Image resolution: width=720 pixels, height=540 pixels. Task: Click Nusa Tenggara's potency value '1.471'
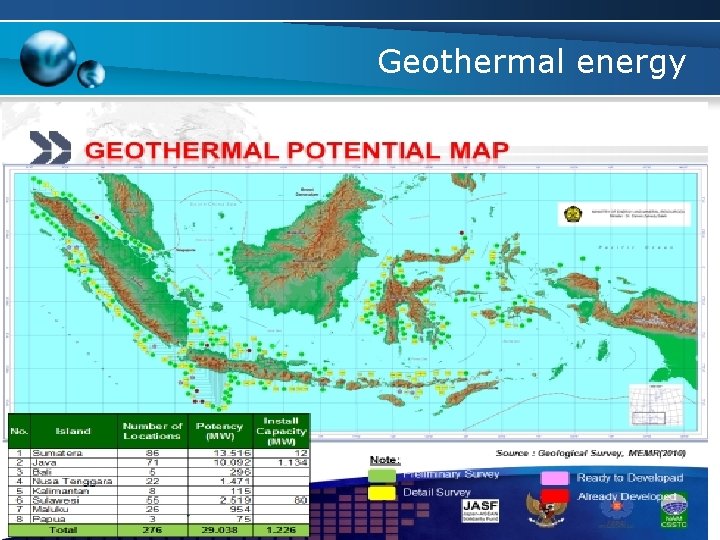(x=235, y=481)
